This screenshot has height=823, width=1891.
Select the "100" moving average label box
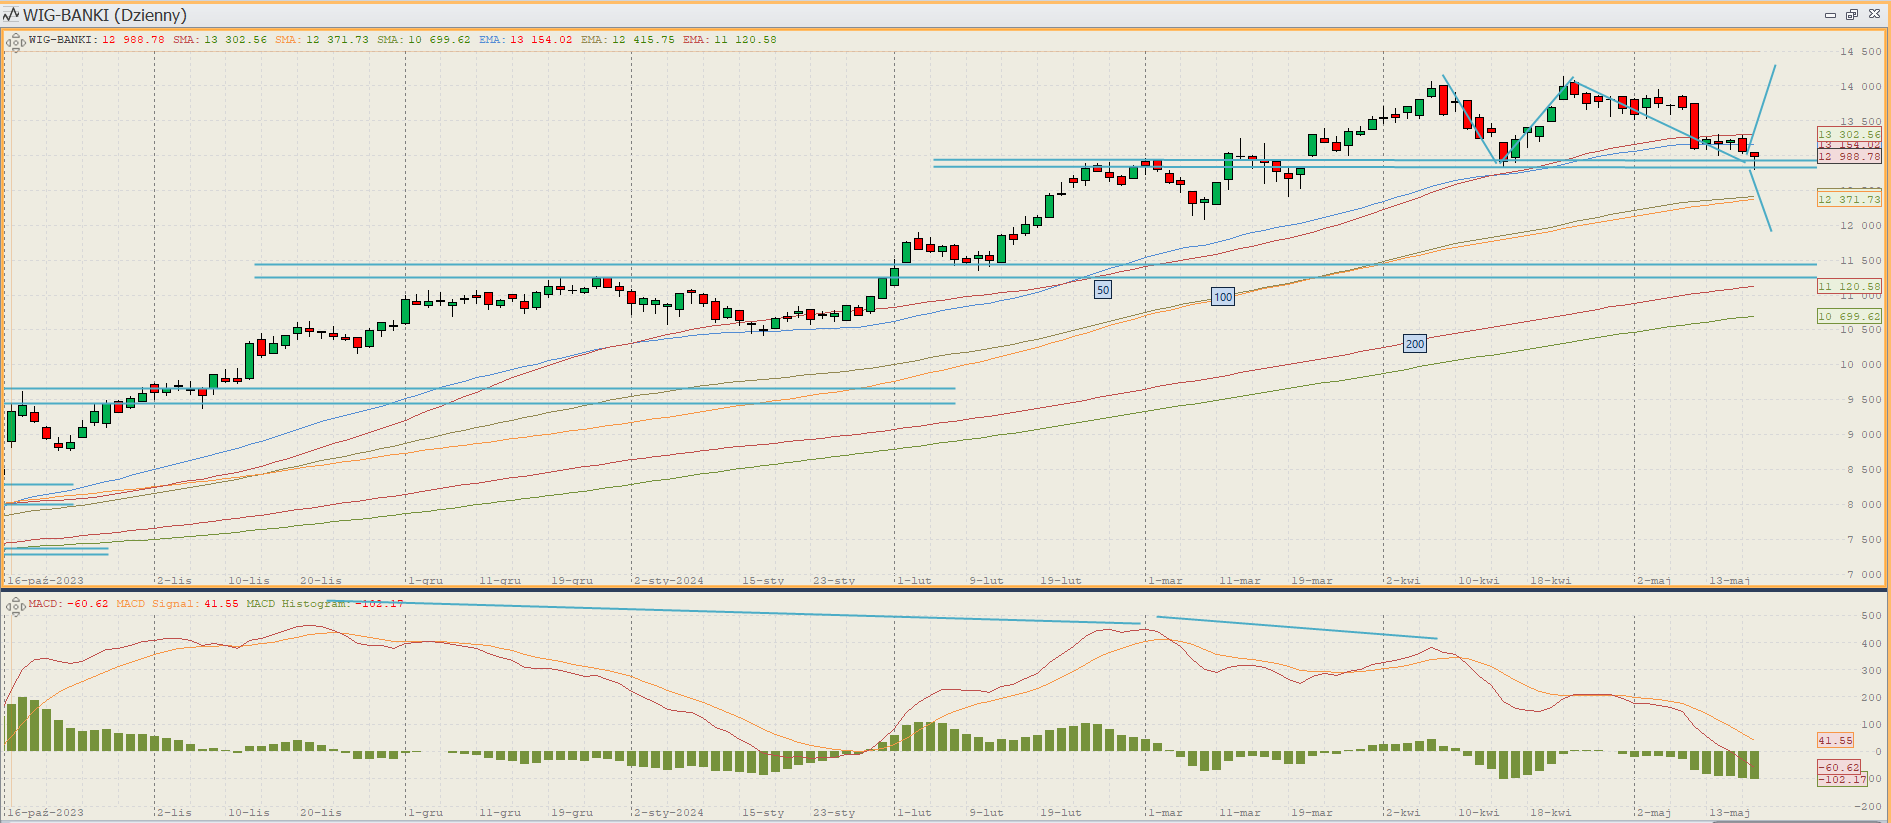click(x=1223, y=297)
